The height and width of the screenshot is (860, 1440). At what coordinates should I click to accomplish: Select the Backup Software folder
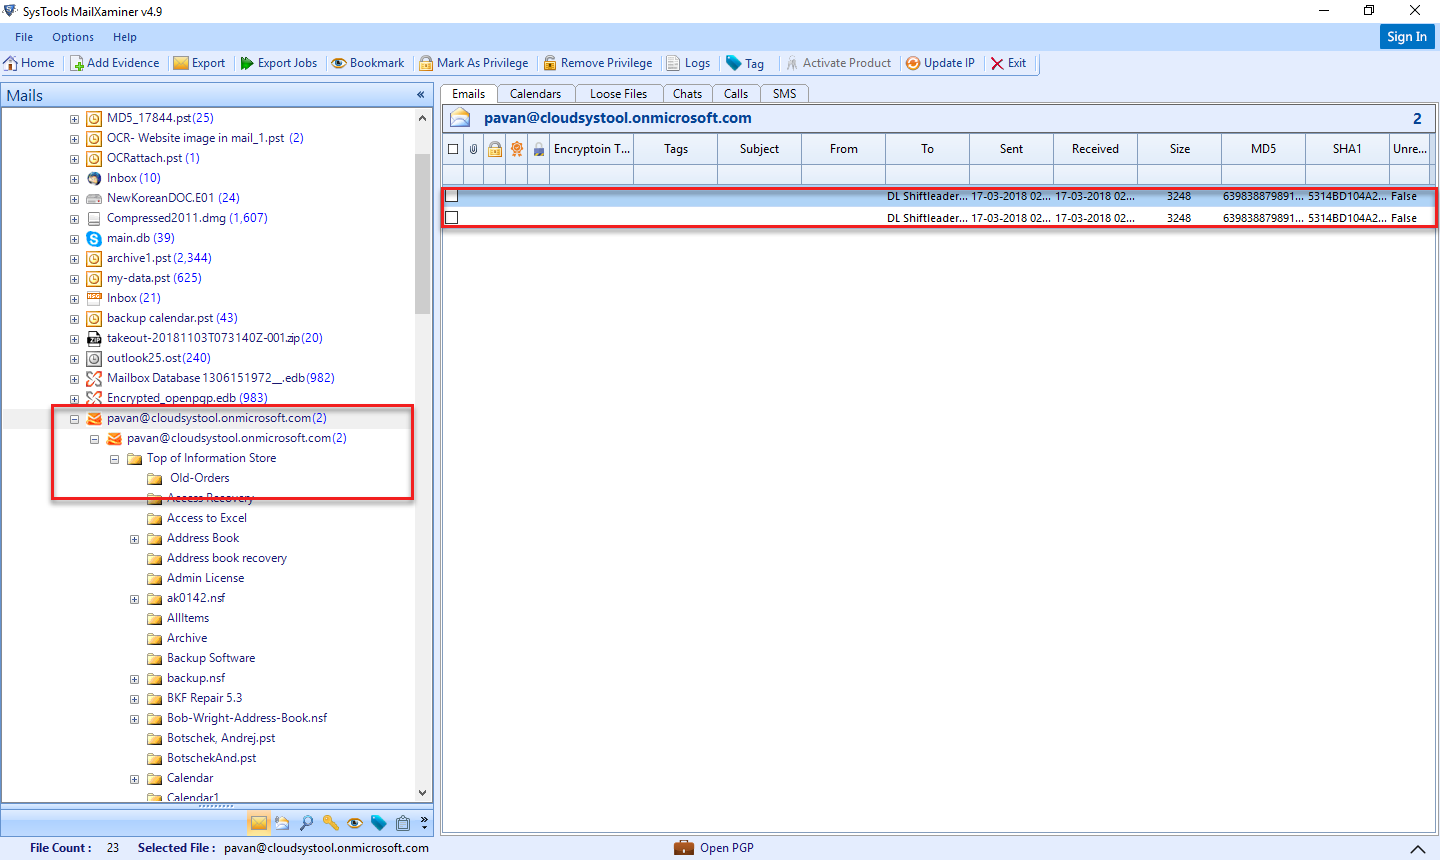coord(211,658)
